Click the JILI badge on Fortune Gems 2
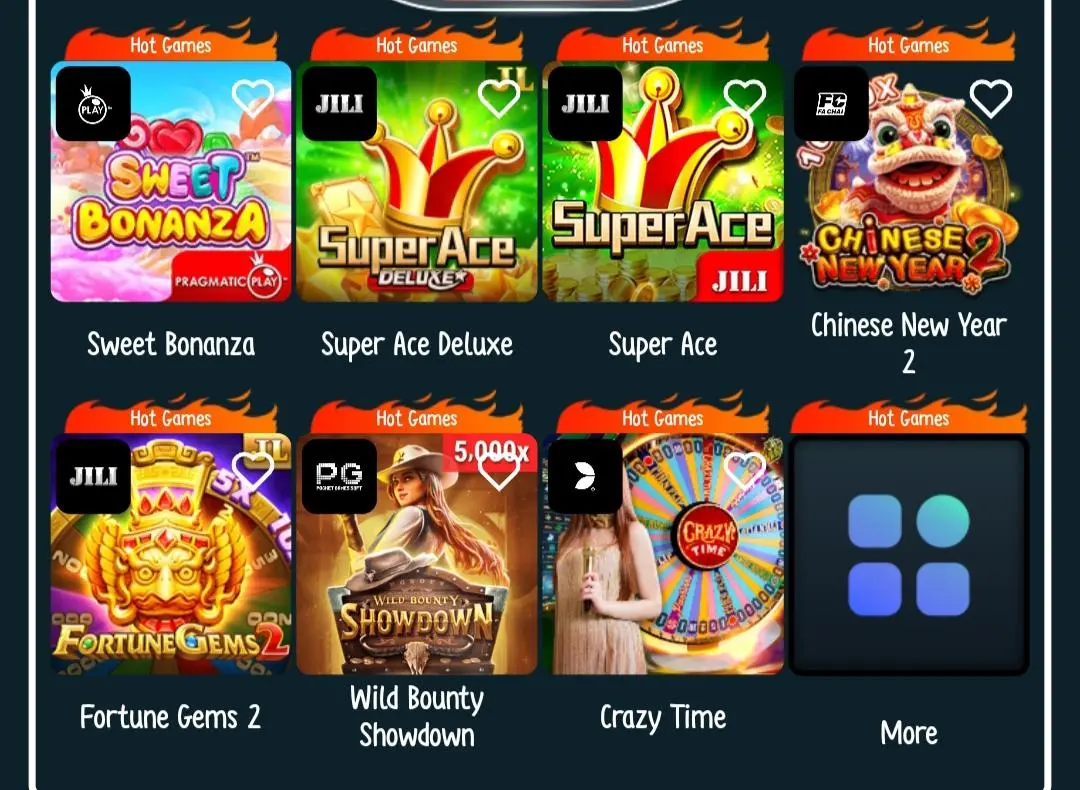Viewport: 1080px width, 790px height. click(93, 477)
